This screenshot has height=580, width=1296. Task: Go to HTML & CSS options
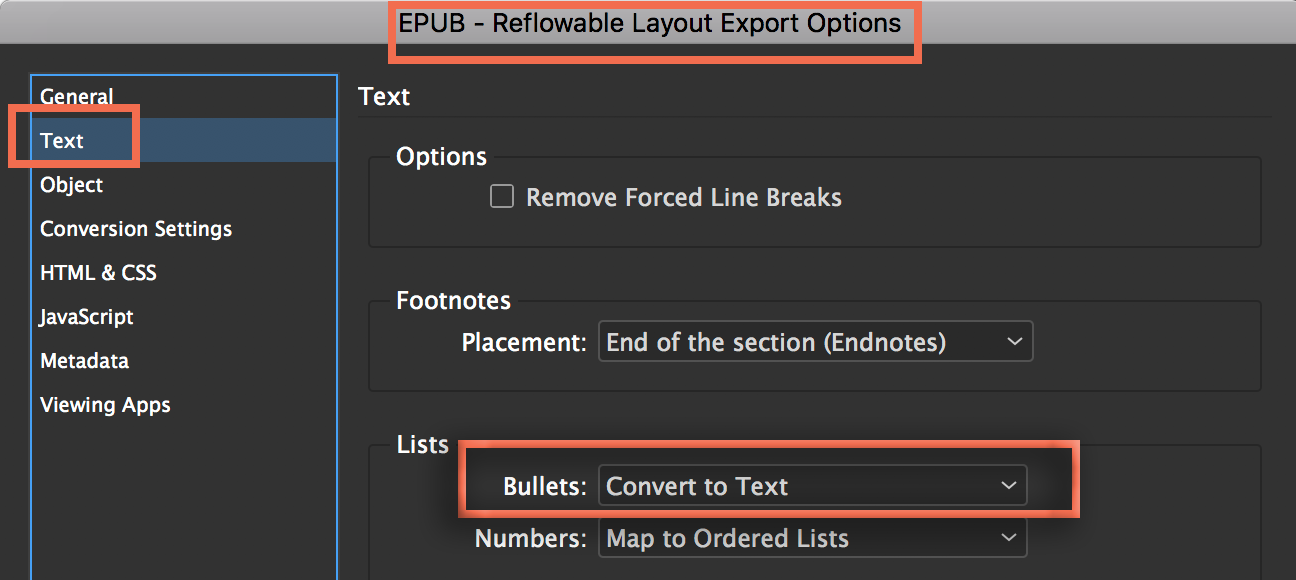coord(98,273)
